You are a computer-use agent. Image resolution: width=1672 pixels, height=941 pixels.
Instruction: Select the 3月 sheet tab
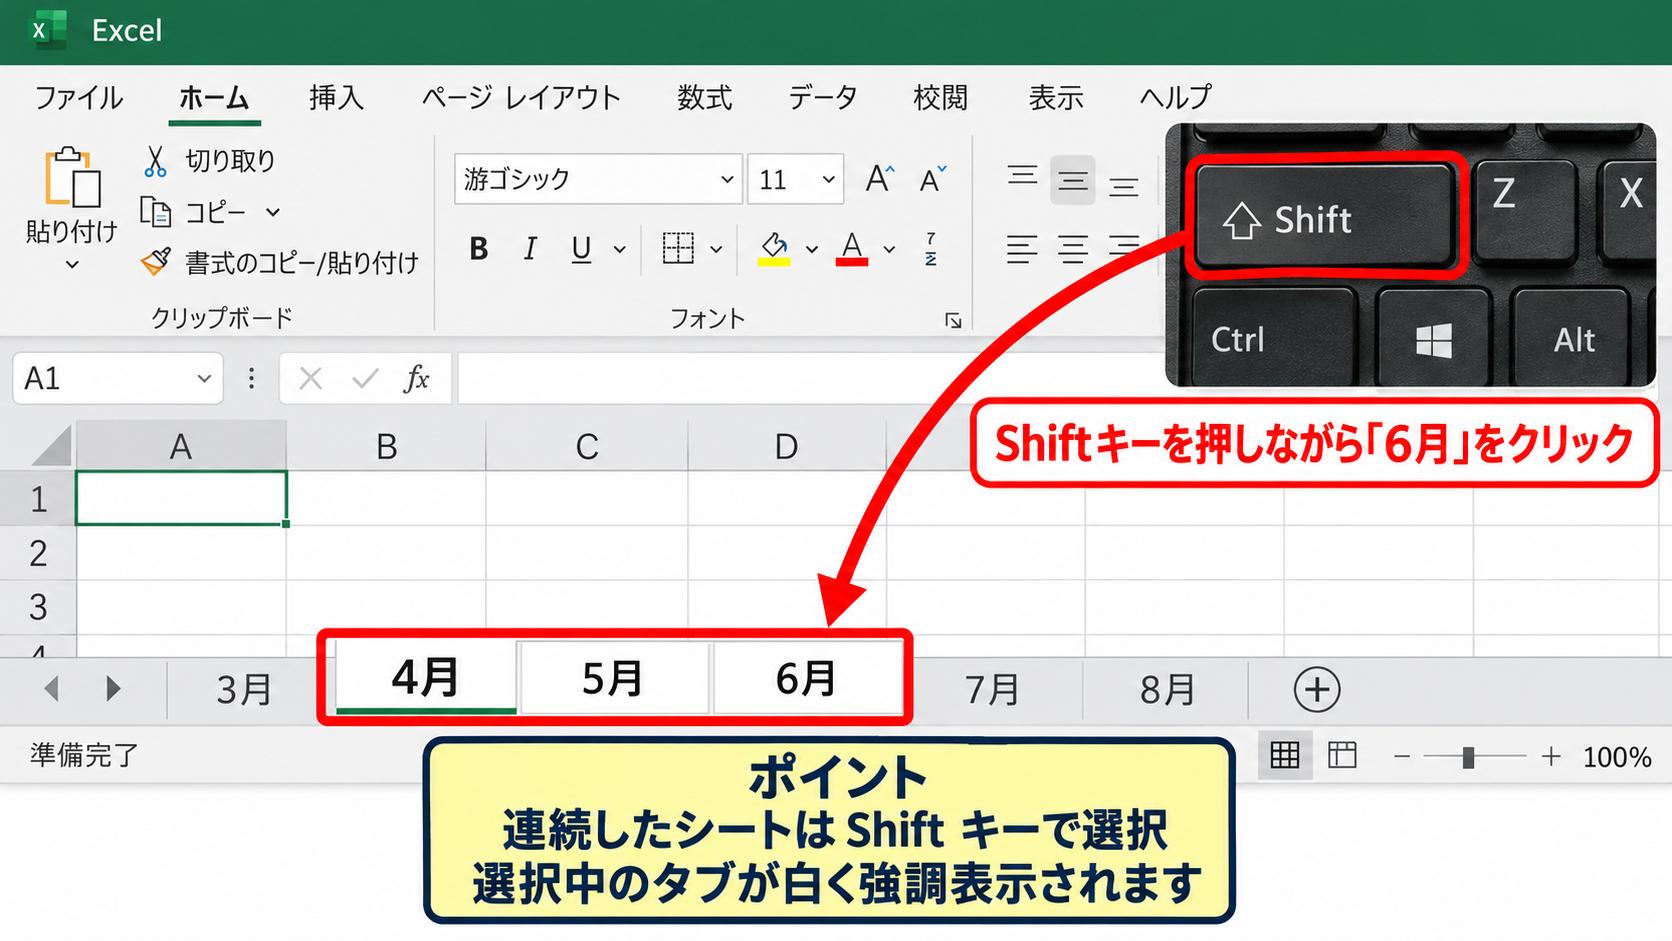(x=244, y=689)
